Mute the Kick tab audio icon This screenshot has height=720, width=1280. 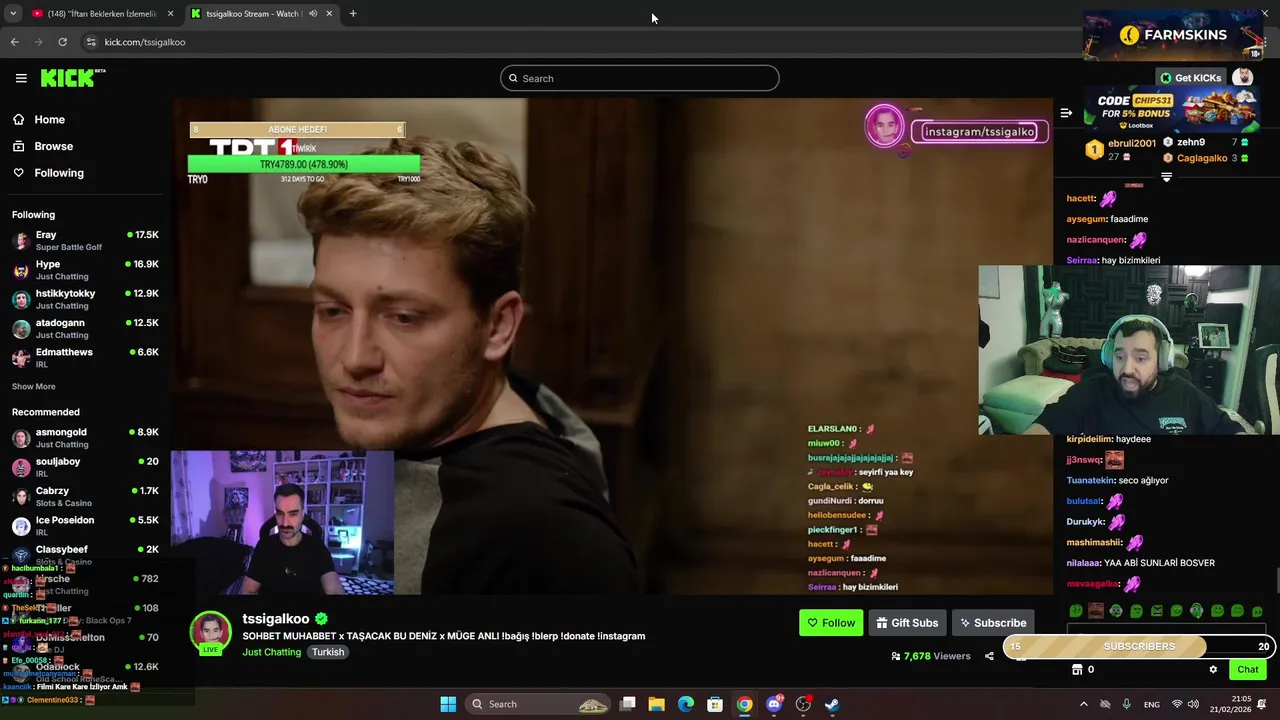(x=313, y=14)
